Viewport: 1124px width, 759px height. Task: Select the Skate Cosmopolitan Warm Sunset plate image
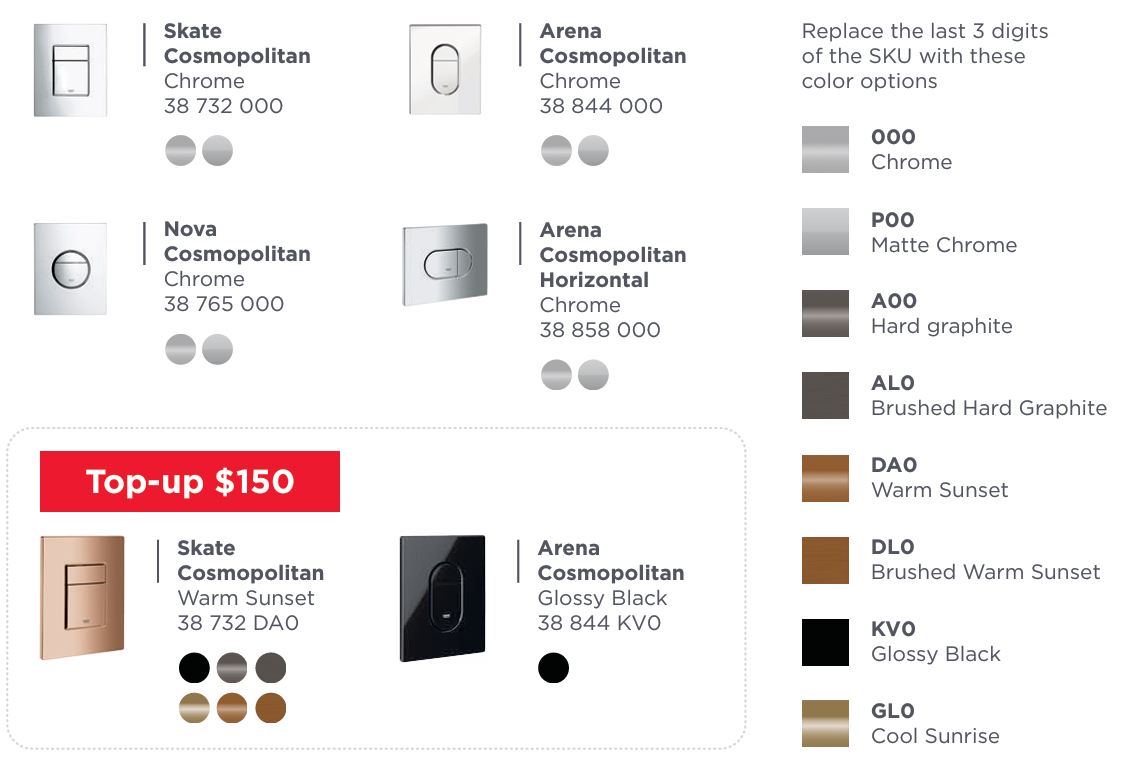coord(83,597)
